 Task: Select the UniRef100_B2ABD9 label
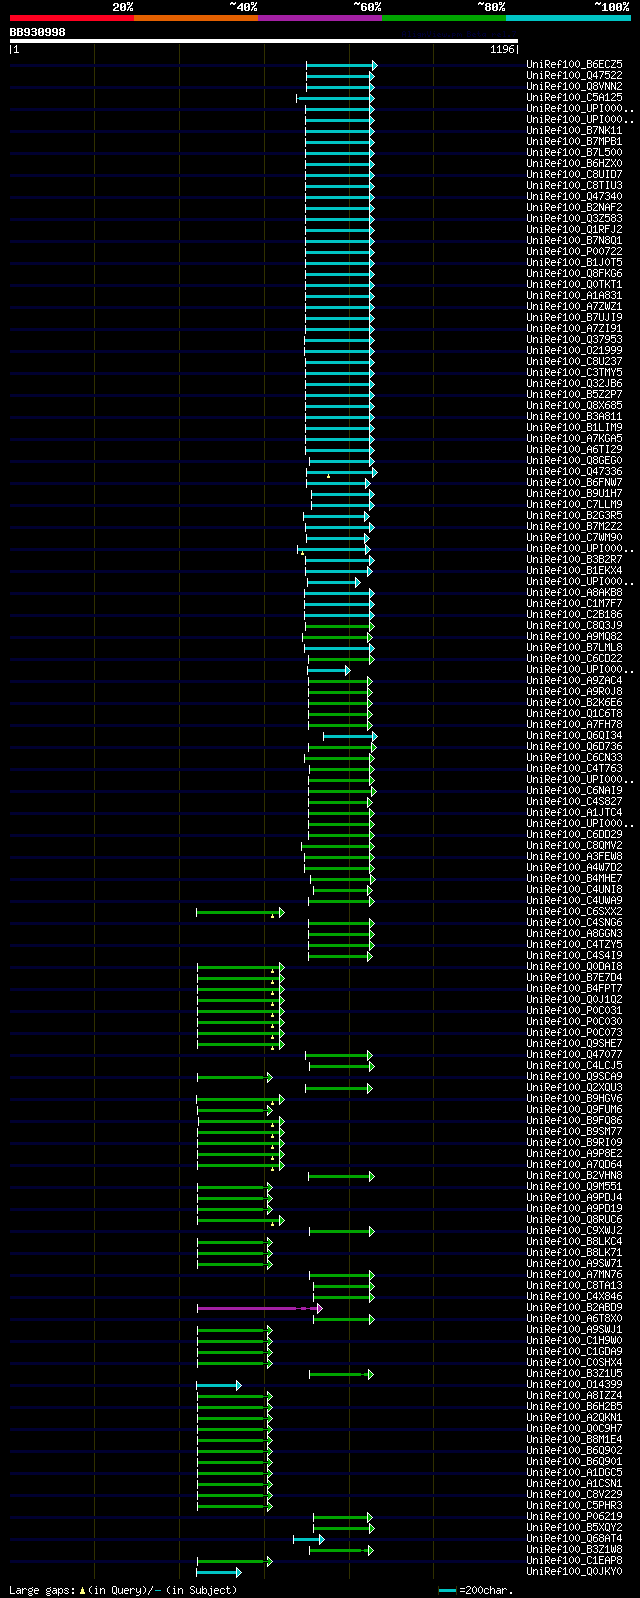coord(574,1308)
